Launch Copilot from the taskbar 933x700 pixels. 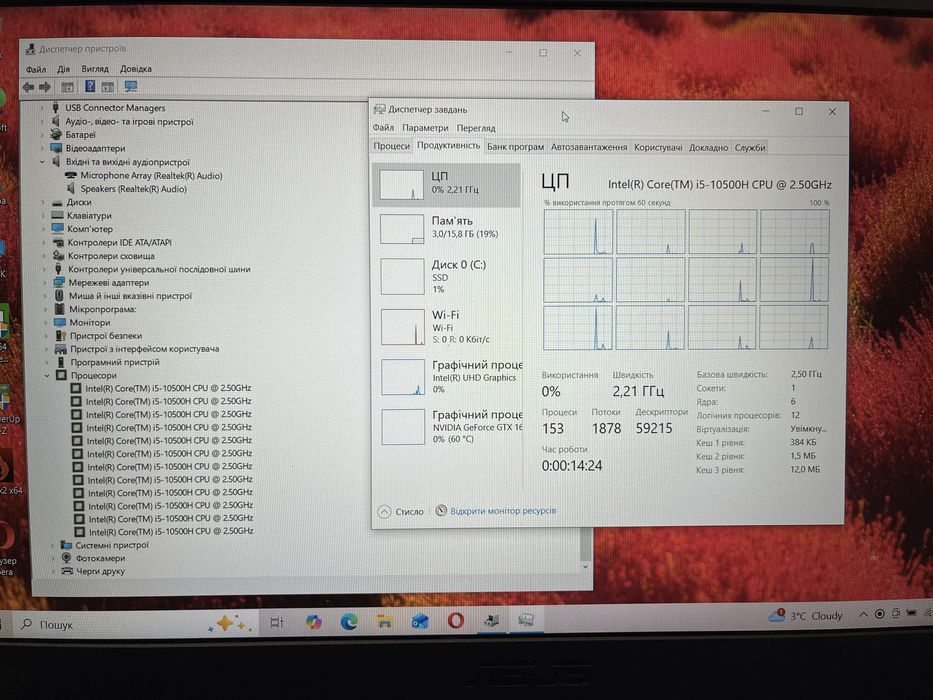click(x=313, y=622)
